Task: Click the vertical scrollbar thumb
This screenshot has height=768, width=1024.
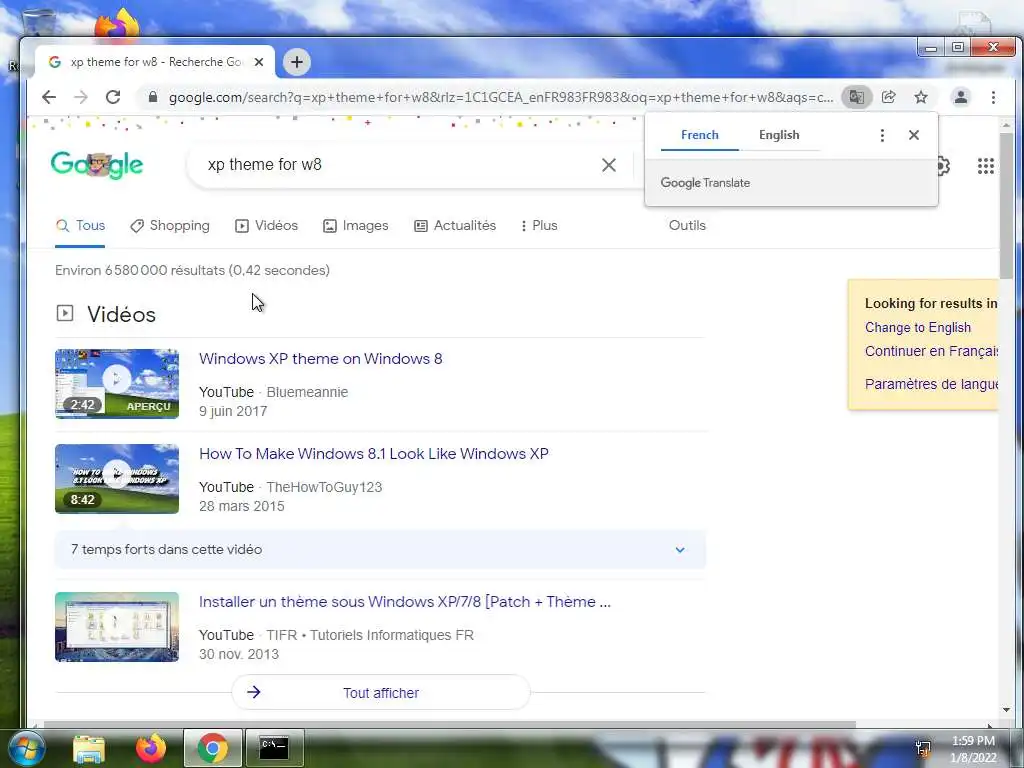Action: (1006, 206)
